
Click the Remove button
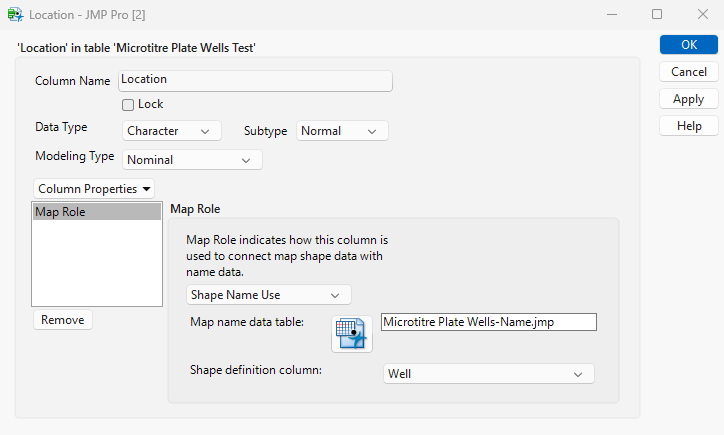[63, 320]
